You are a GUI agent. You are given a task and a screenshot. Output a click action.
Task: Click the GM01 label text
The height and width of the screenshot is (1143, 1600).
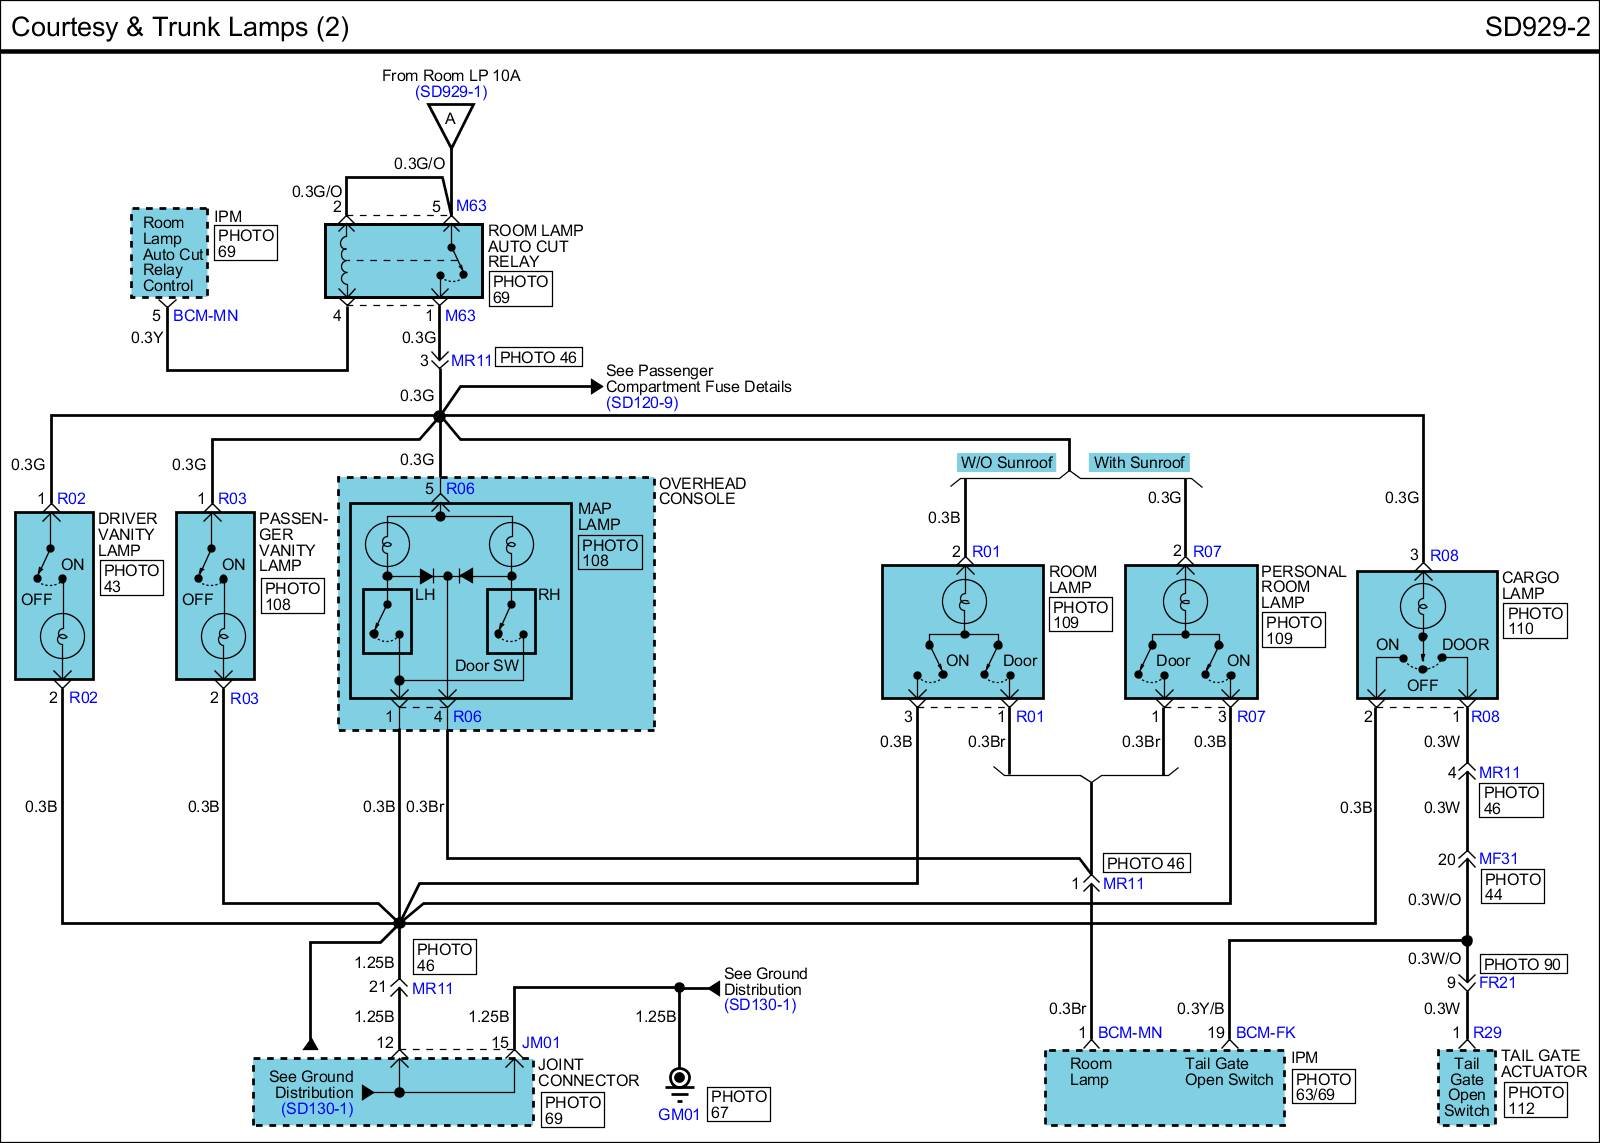click(x=679, y=1115)
